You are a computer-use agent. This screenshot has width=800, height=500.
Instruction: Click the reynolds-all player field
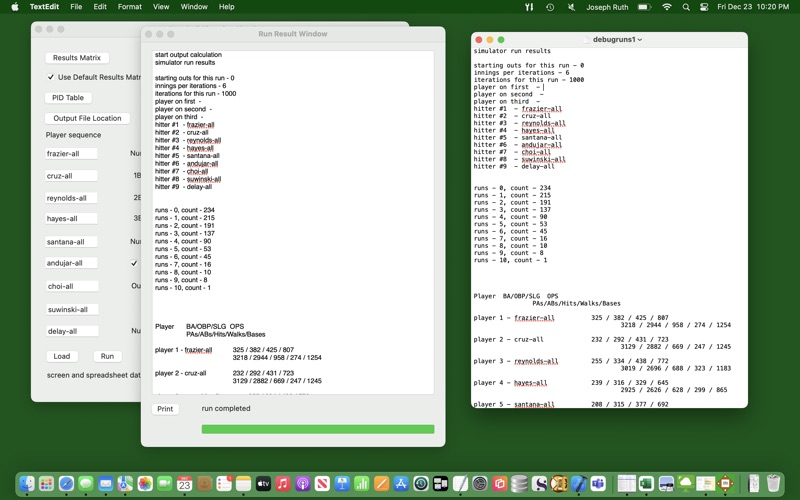(x=71, y=198)
